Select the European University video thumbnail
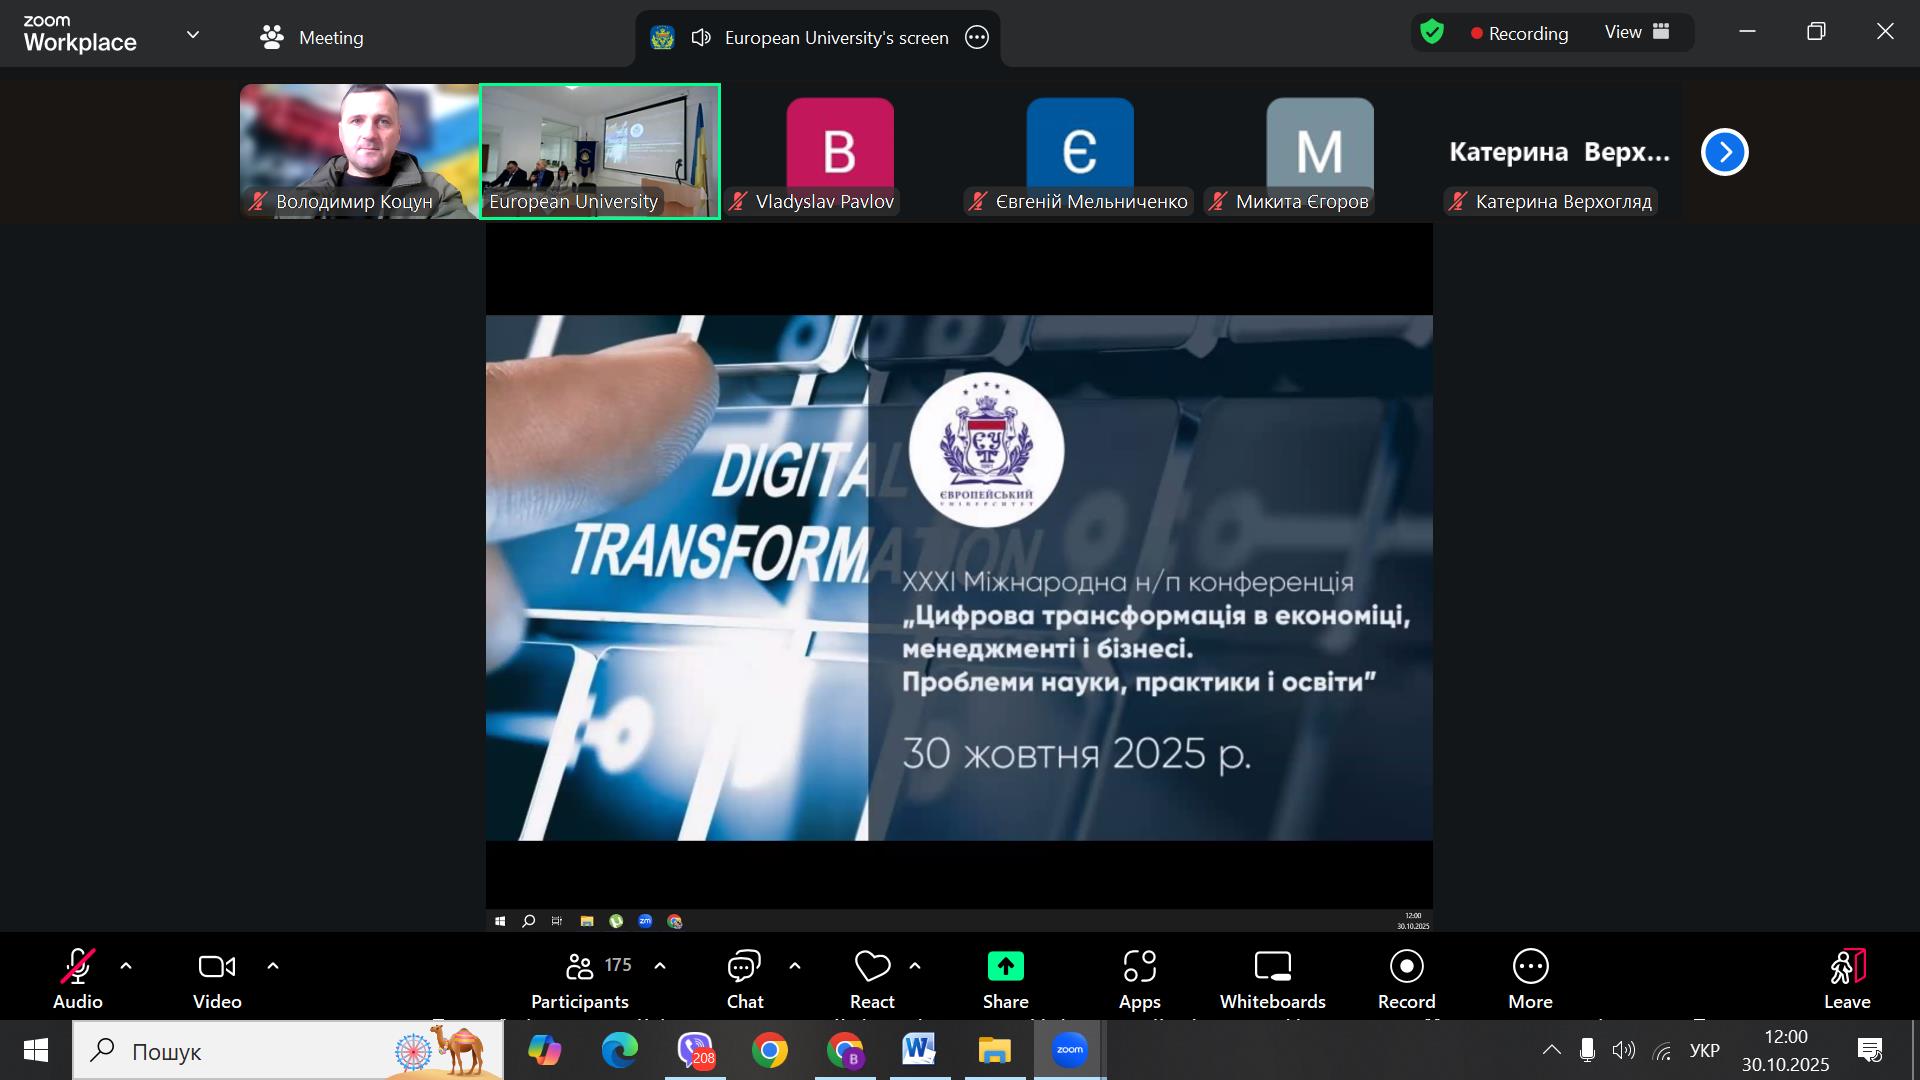 click(x=600, y=150)
